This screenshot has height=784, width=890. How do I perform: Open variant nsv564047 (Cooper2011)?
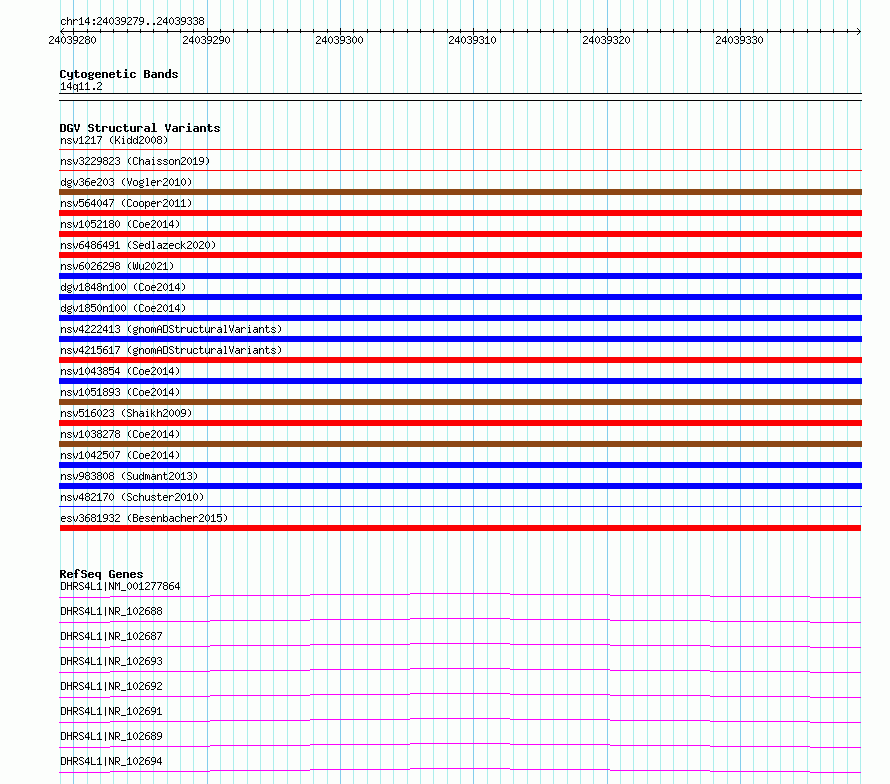pyautogui.click(x=126, y=203)
